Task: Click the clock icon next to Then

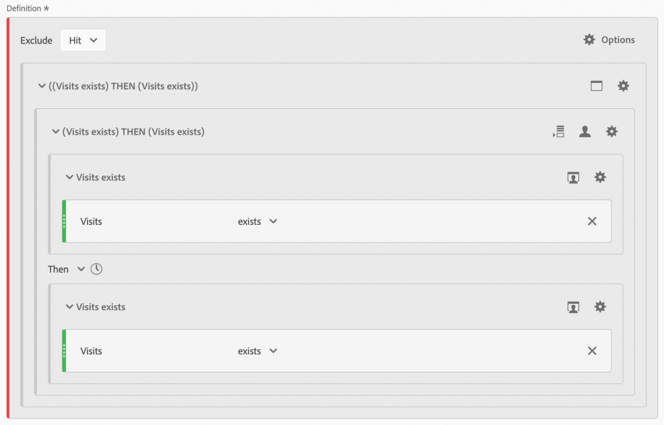Action: click(x=96, y=269)
